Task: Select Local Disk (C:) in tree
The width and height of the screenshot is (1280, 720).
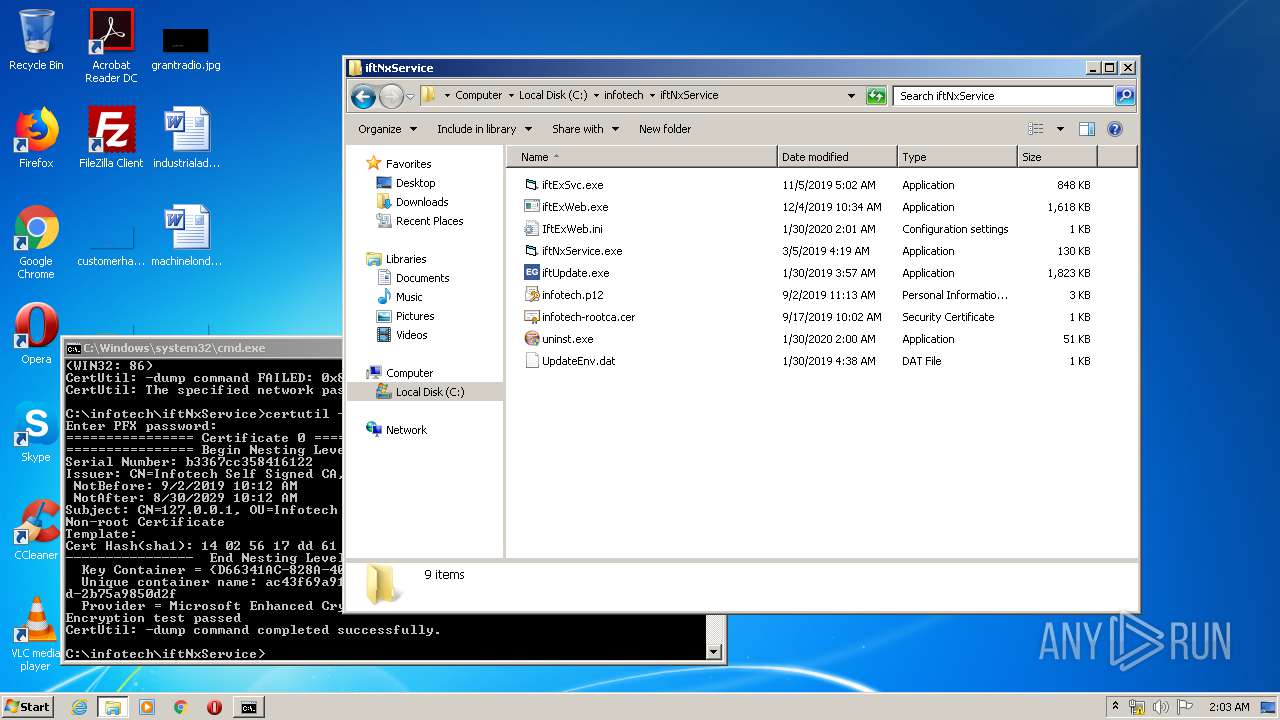Action: [430, 392]
